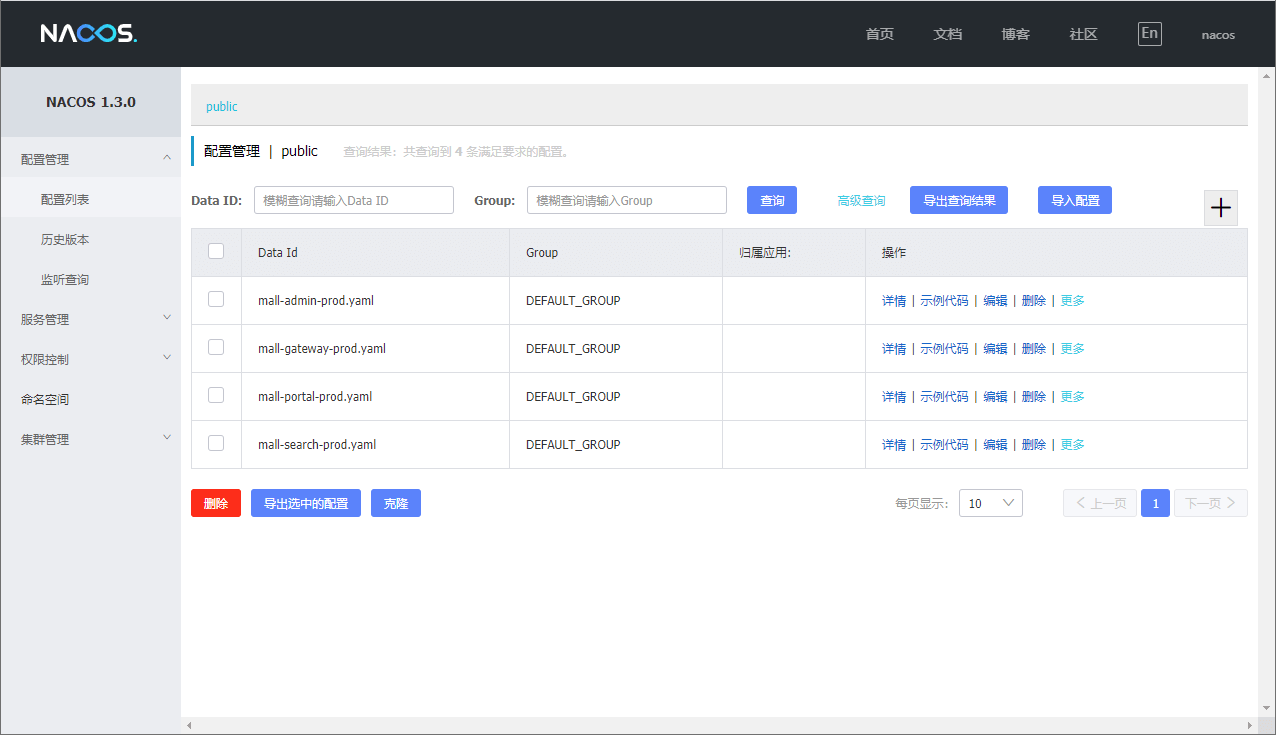
Task: Go to 首页 in the top navigation
Action: 880,34
